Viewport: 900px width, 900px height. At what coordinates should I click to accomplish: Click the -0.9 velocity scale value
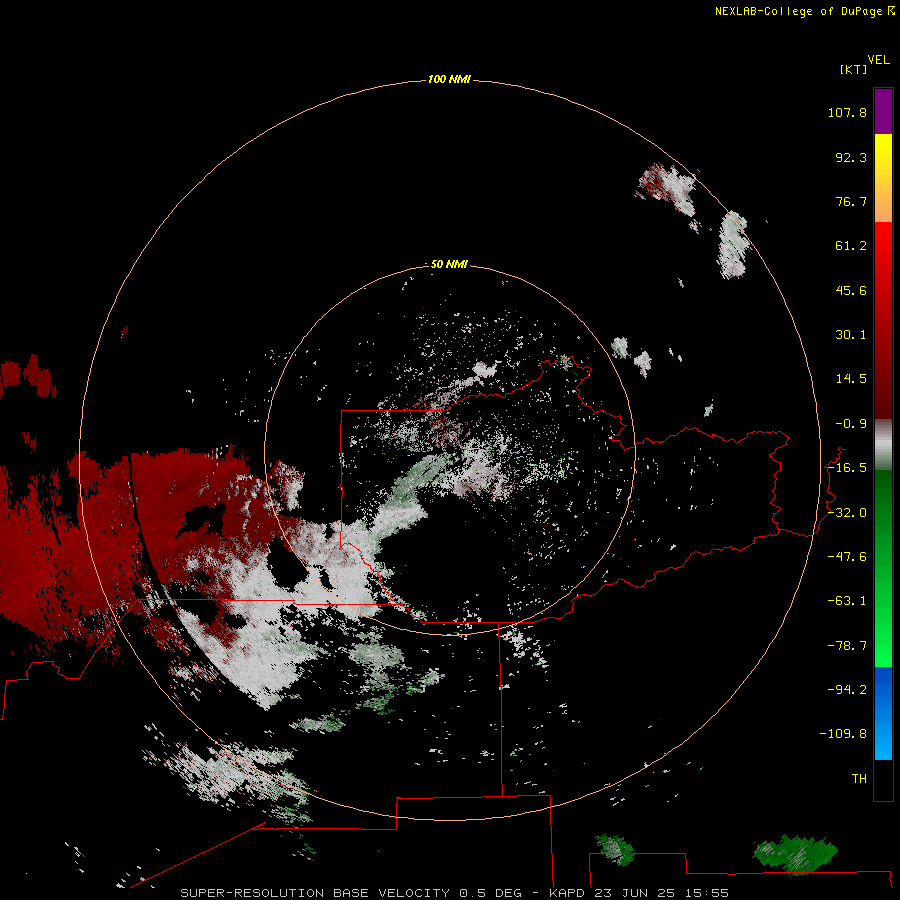click(x=851, y=424)
